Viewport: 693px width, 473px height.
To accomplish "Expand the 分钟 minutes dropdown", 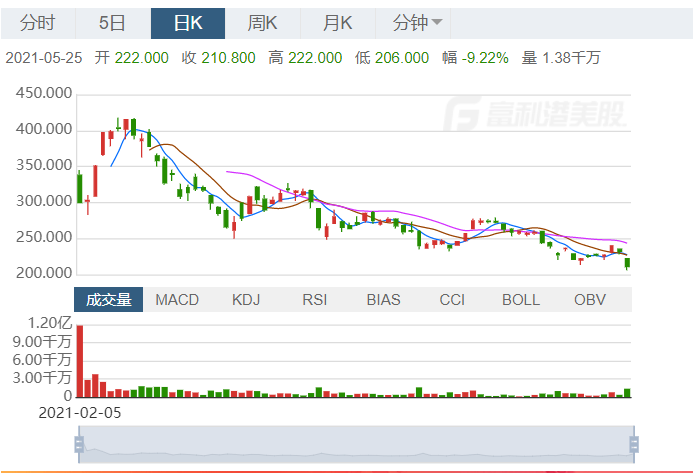I will click(x=418, y=23).
